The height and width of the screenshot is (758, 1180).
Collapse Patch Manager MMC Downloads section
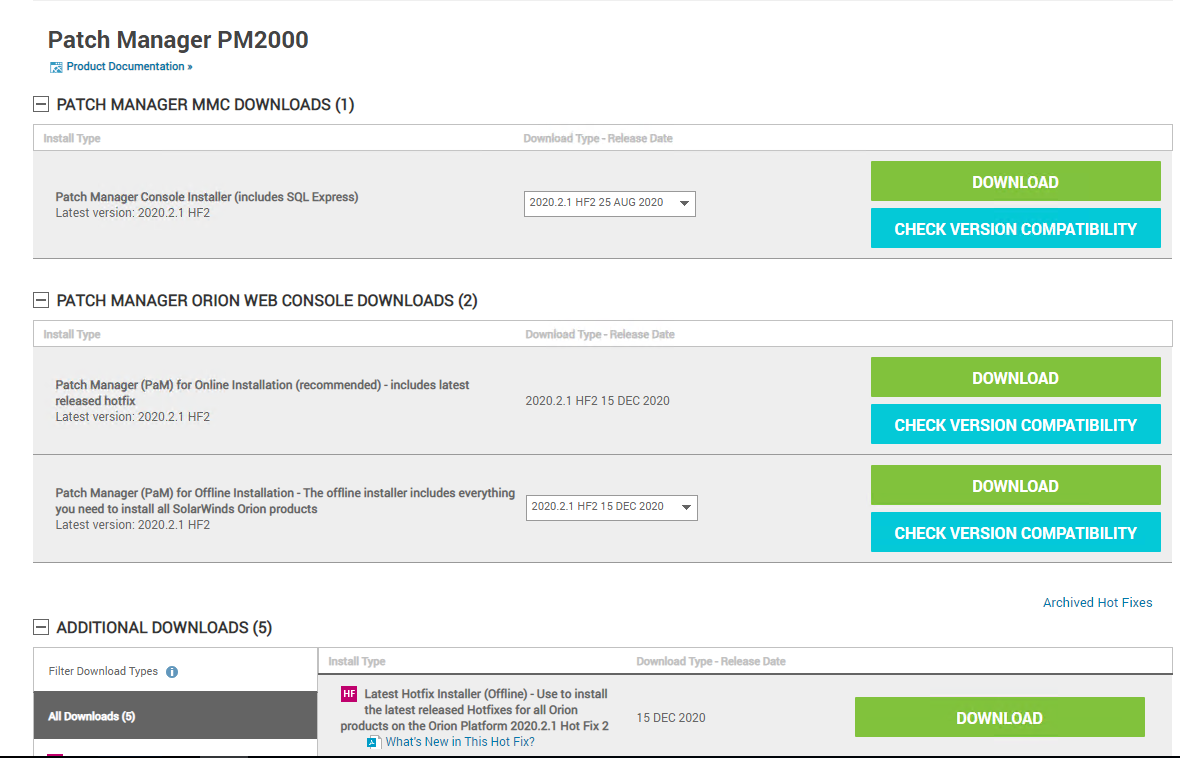[41, 105]
